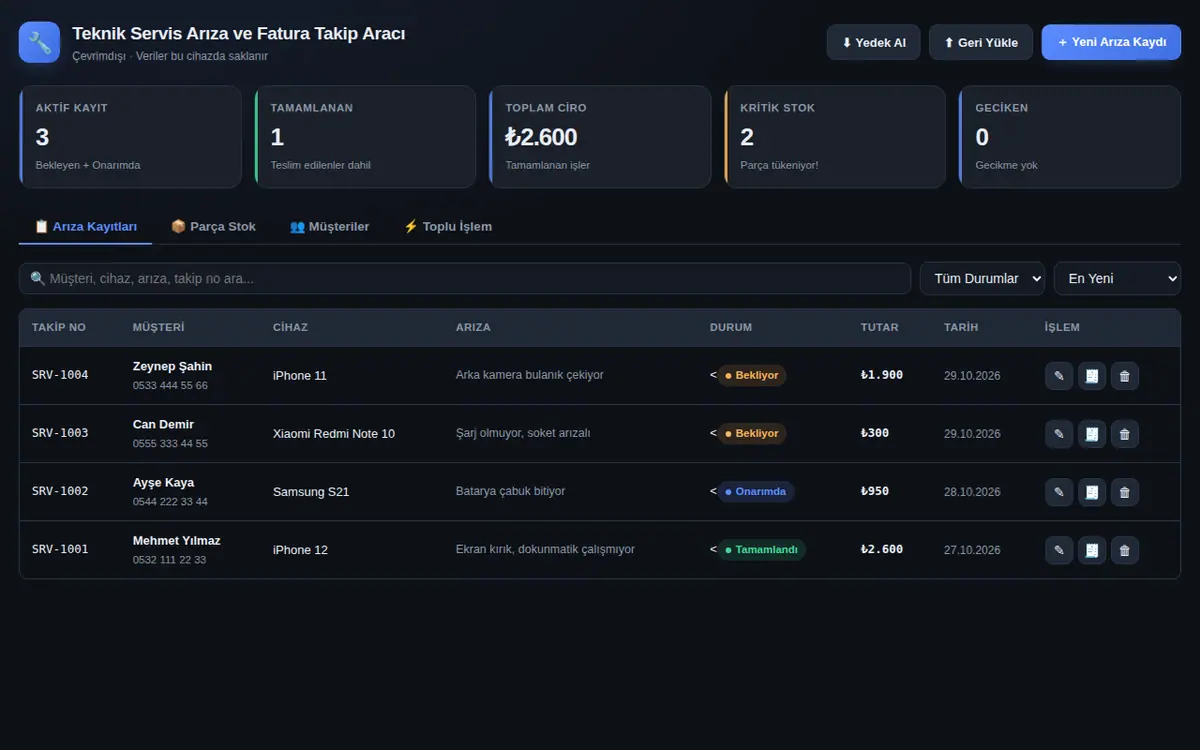Image resolution: width=1200 pixels, height=750 pixels.
Task: Click the Tarih column header
Action: point(961,328)
